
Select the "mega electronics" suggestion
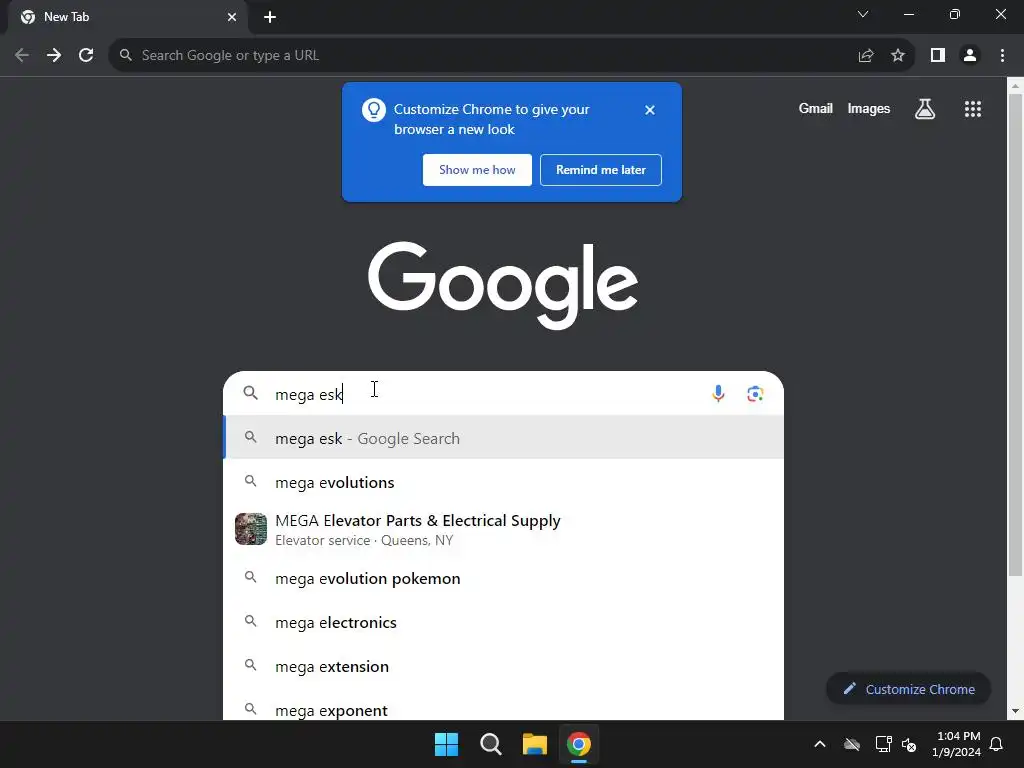(x=504, y=622)
